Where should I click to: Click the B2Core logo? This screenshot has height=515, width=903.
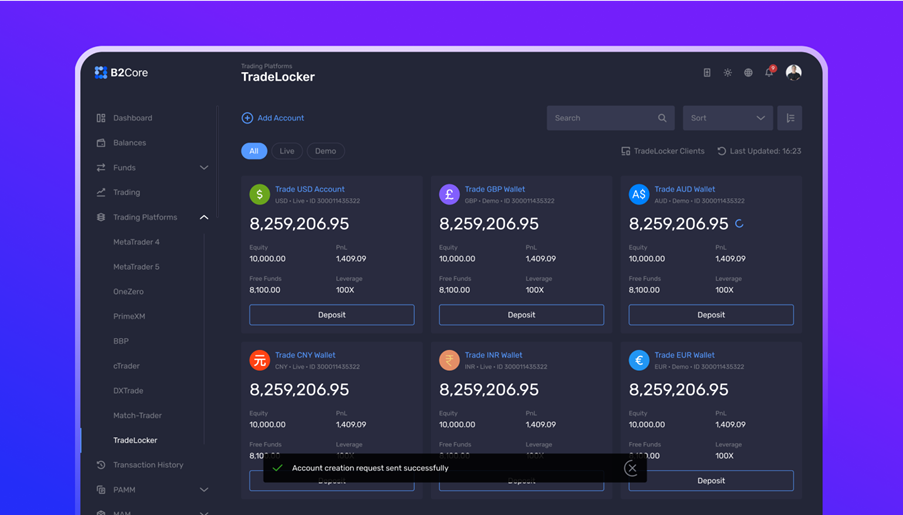[x=122, y=73]
